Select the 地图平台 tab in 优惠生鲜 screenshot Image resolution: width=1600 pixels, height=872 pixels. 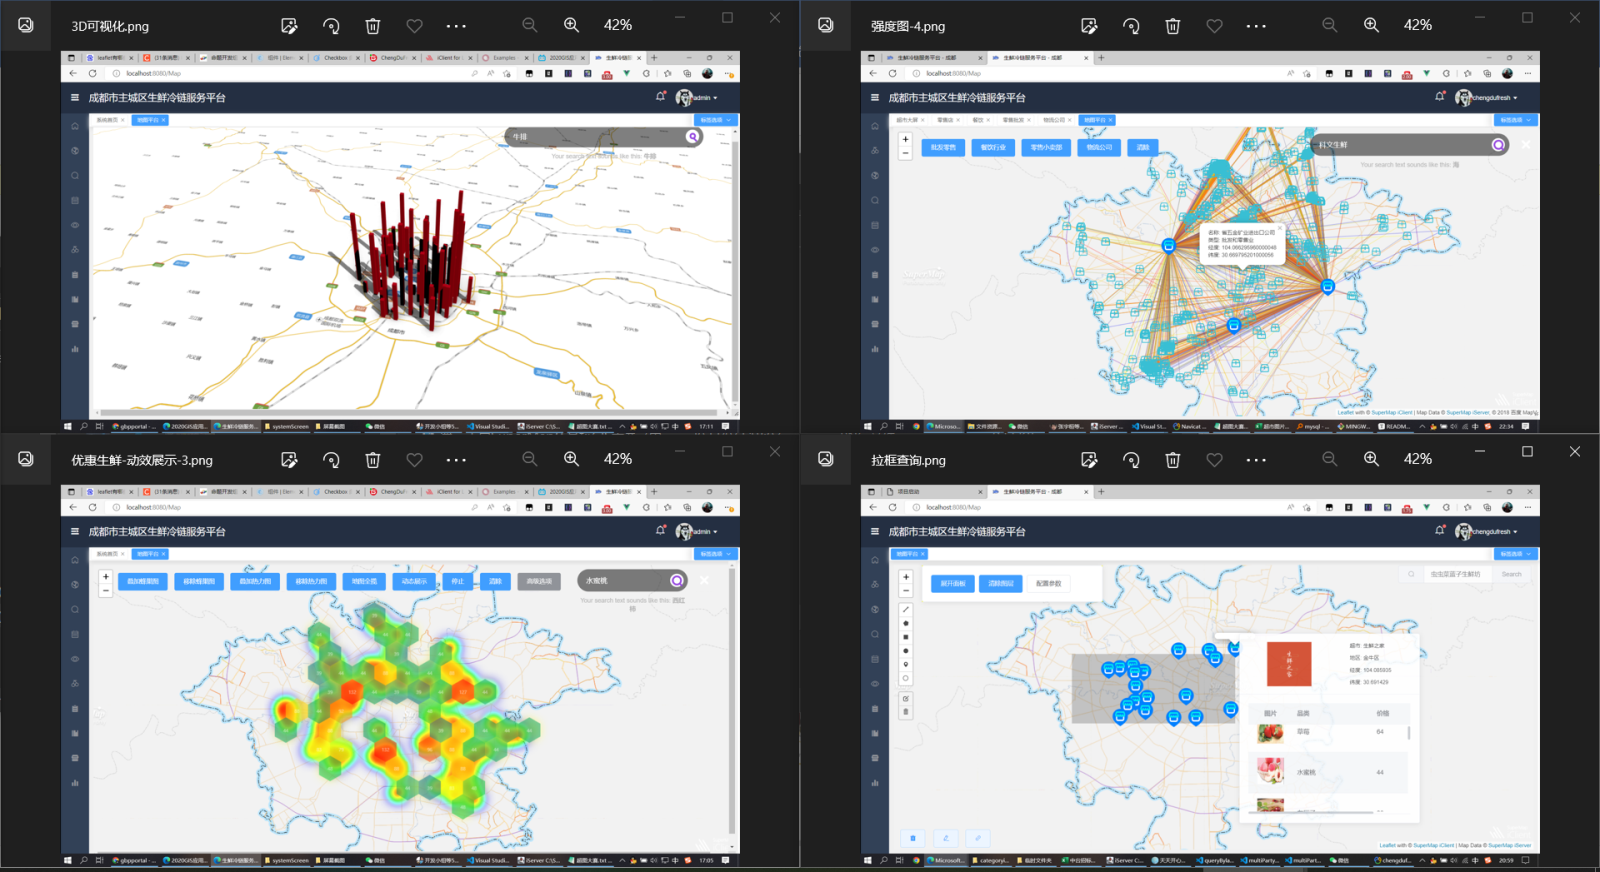tap(149, 554)
